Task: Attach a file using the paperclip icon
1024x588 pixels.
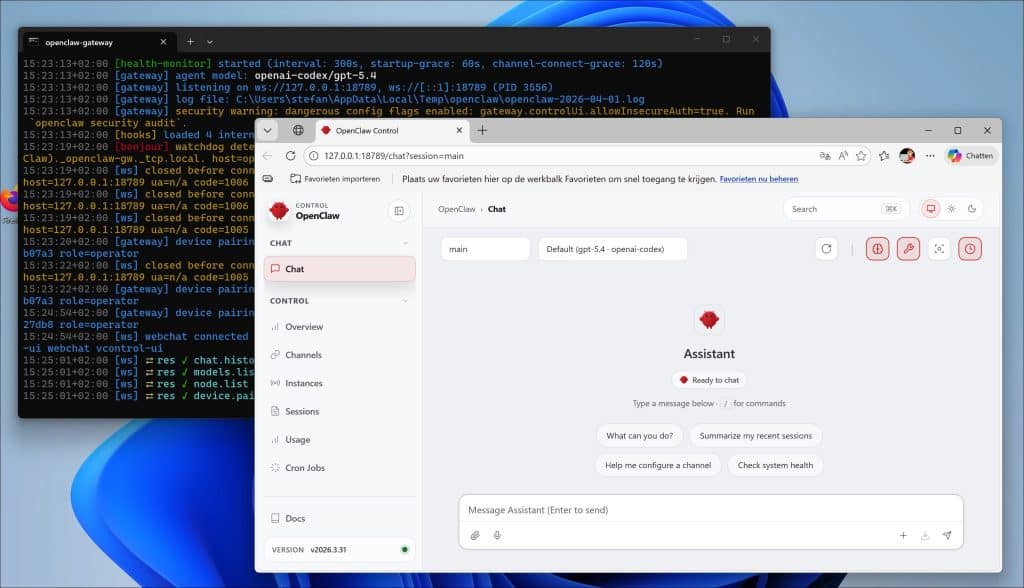Action: 475,536
